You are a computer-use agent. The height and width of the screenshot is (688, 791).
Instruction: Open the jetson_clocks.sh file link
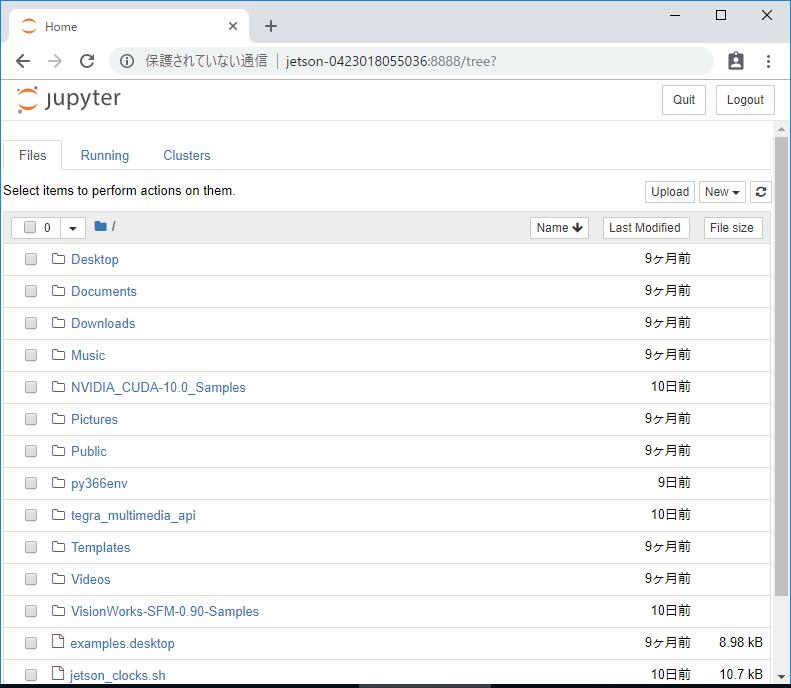click(118, 675)
